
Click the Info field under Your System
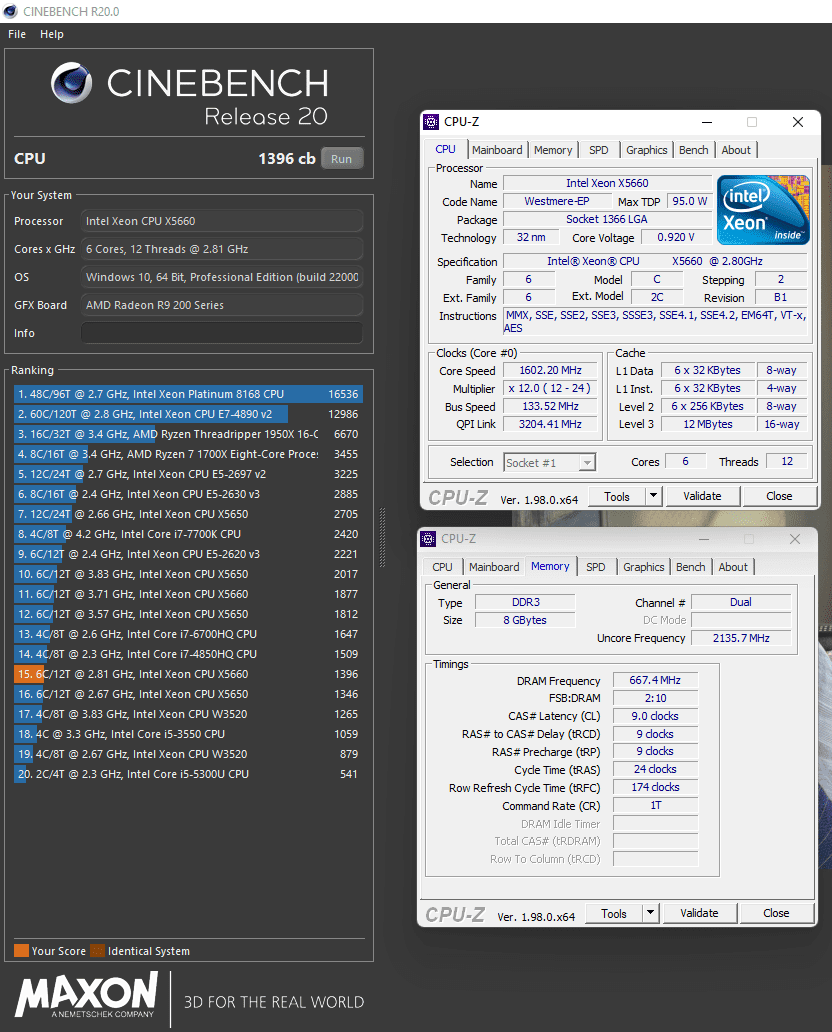[222, 333]
